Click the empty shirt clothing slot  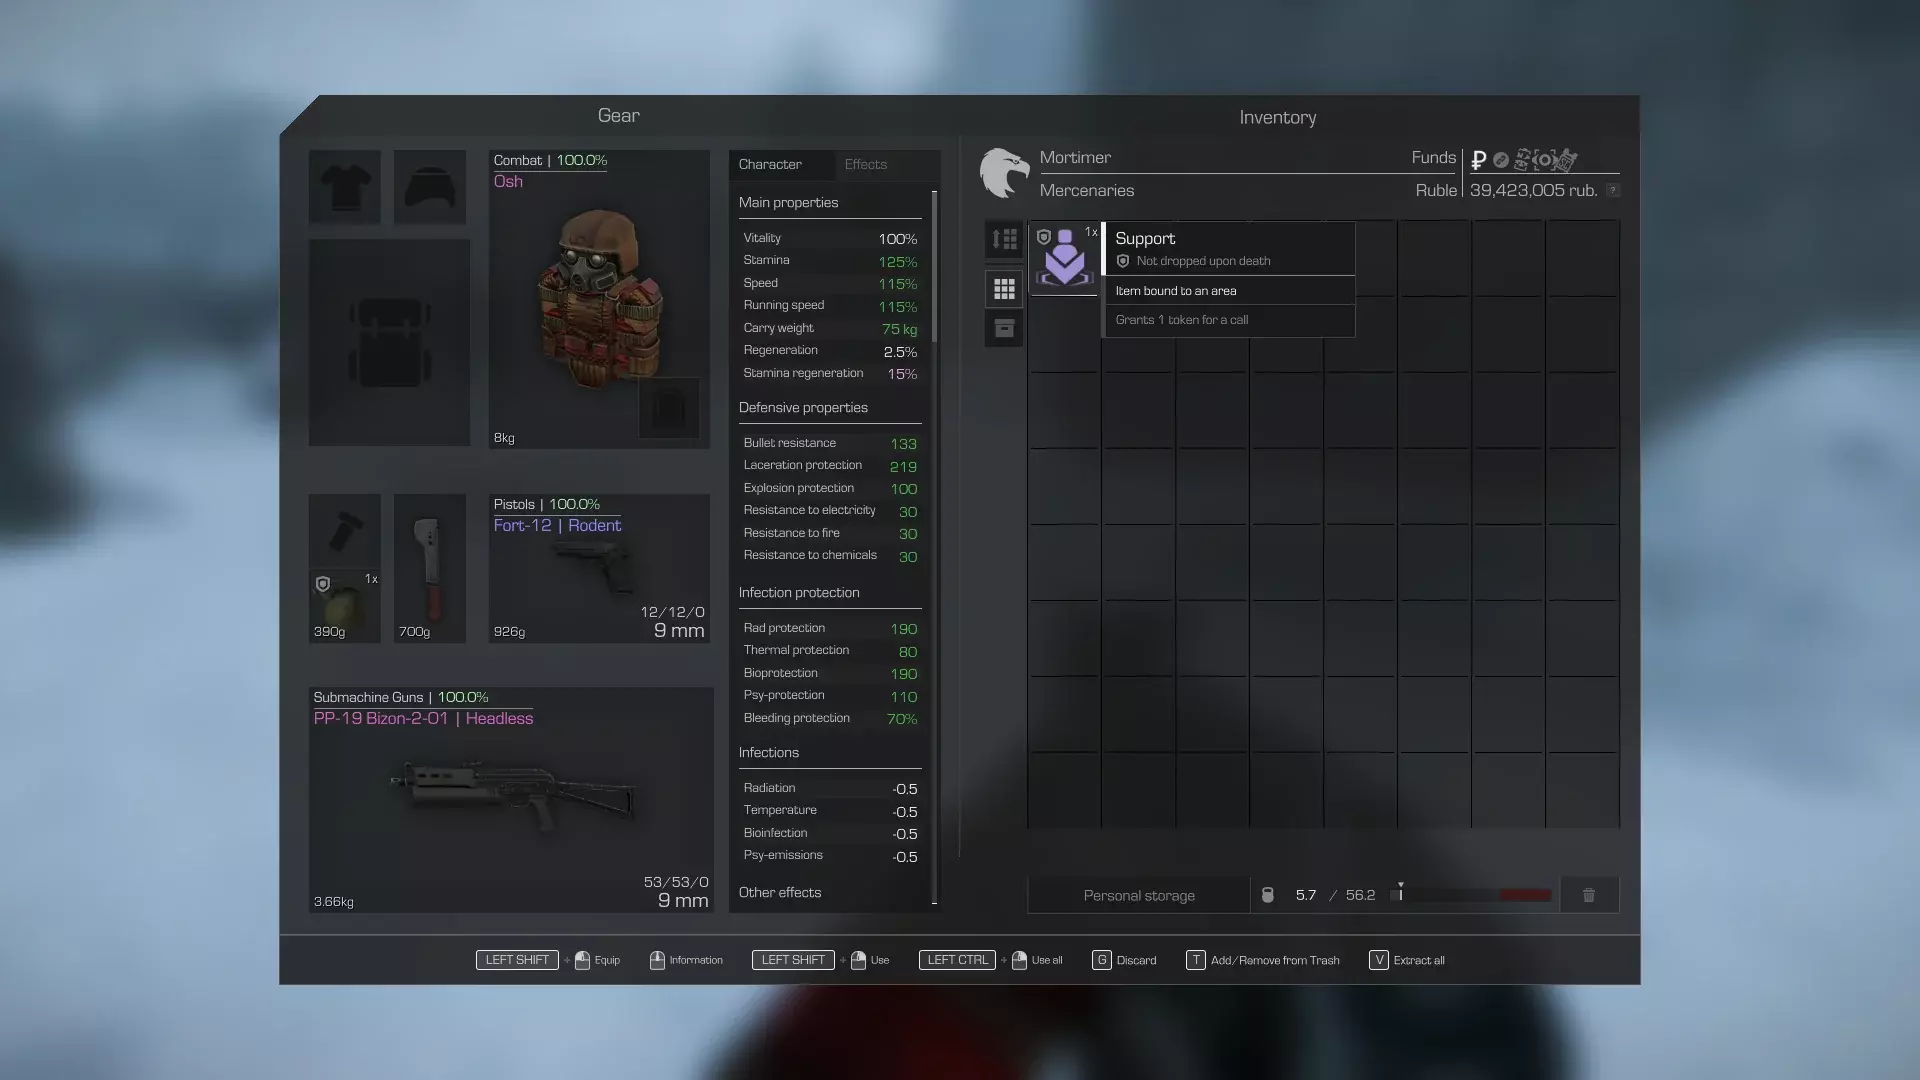pyautogui.click(x=345, y=187)
